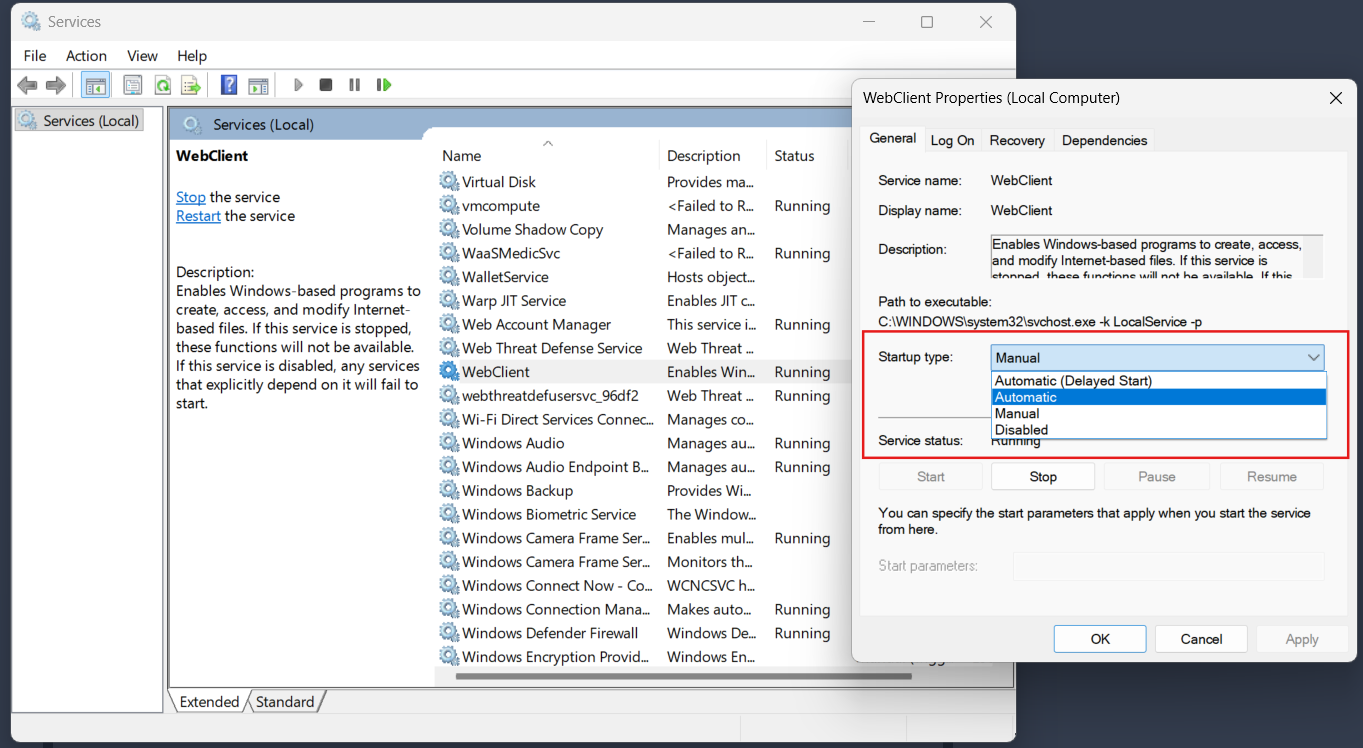Click the Refresh toolbar icon
The width and height of the screenshot is (1363, 748).
click(162, 86)
